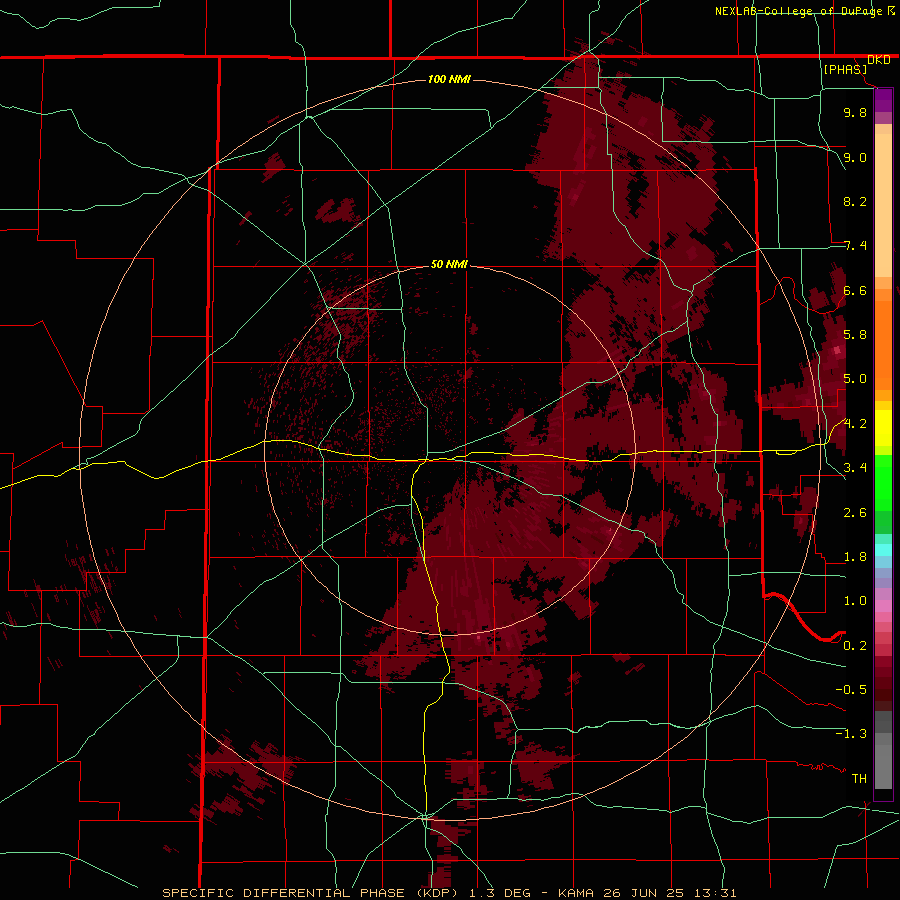Click the 9.8 legend value

pyautogui.click(x=855, y=112)
